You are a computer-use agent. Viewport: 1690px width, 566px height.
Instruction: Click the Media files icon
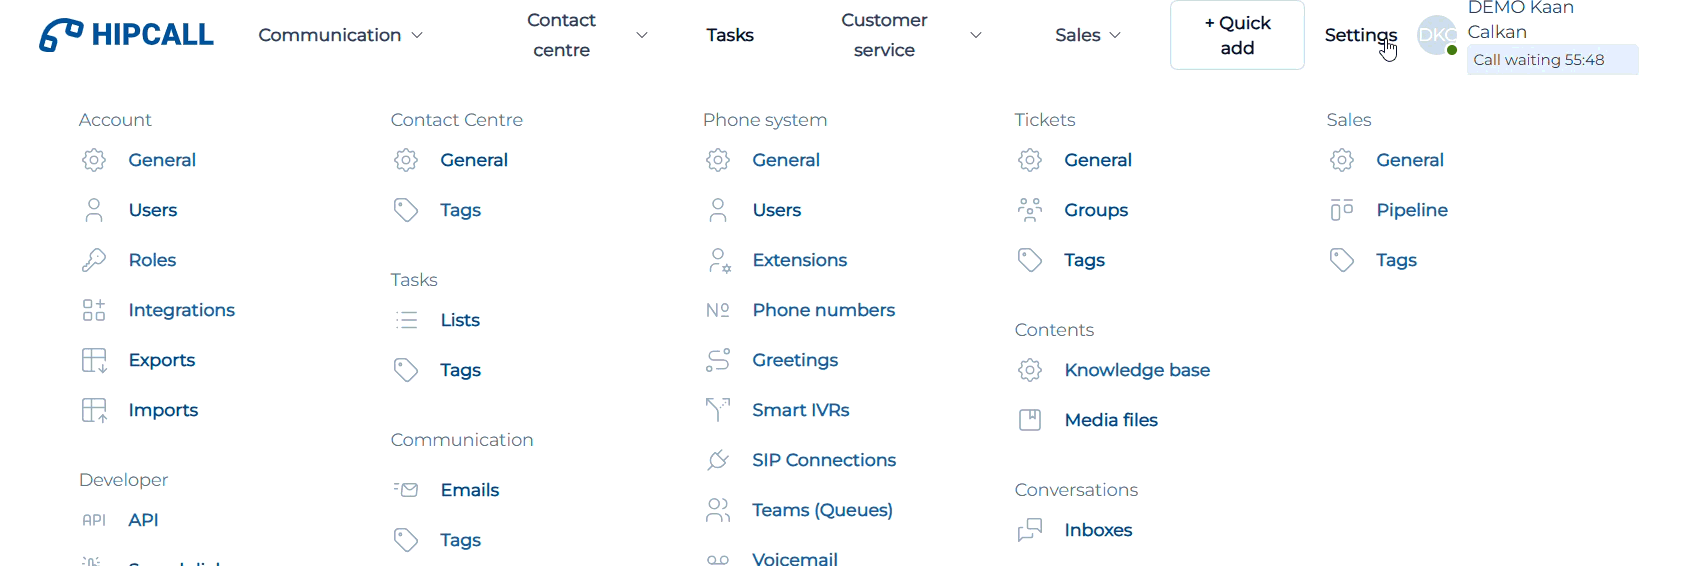click(x=1030, y=420)
